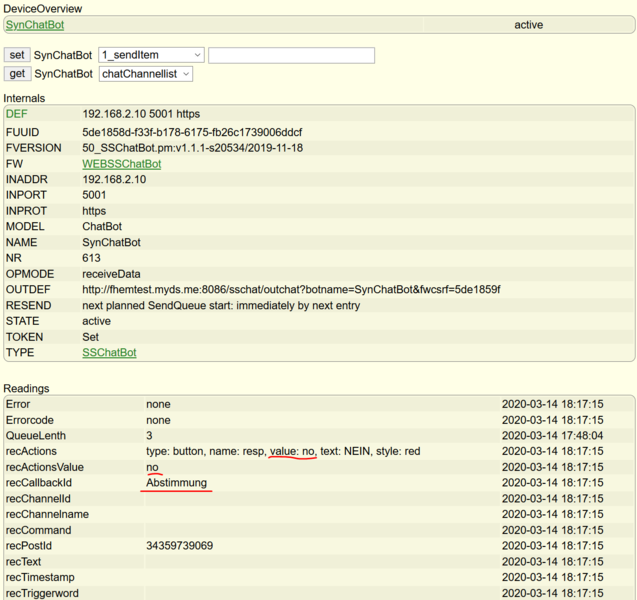Open the SSChatBot link in TYPE row
The image size is (637, 600).
[109, 353]
